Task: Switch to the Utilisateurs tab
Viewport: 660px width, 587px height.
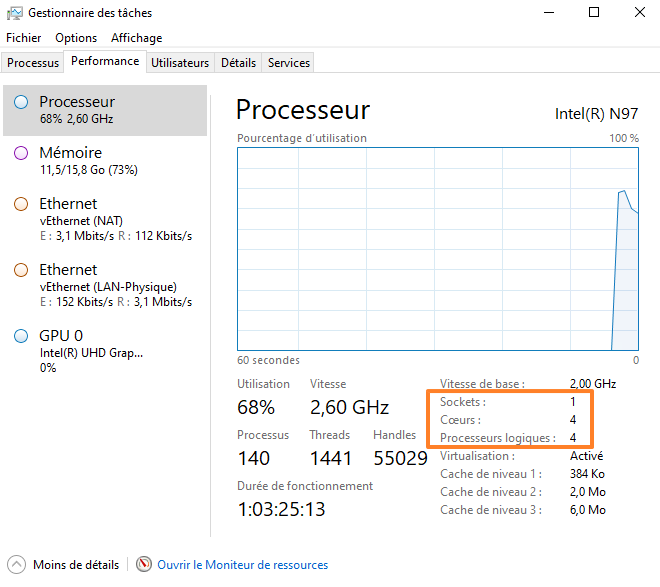Action: tap(180, 62)
